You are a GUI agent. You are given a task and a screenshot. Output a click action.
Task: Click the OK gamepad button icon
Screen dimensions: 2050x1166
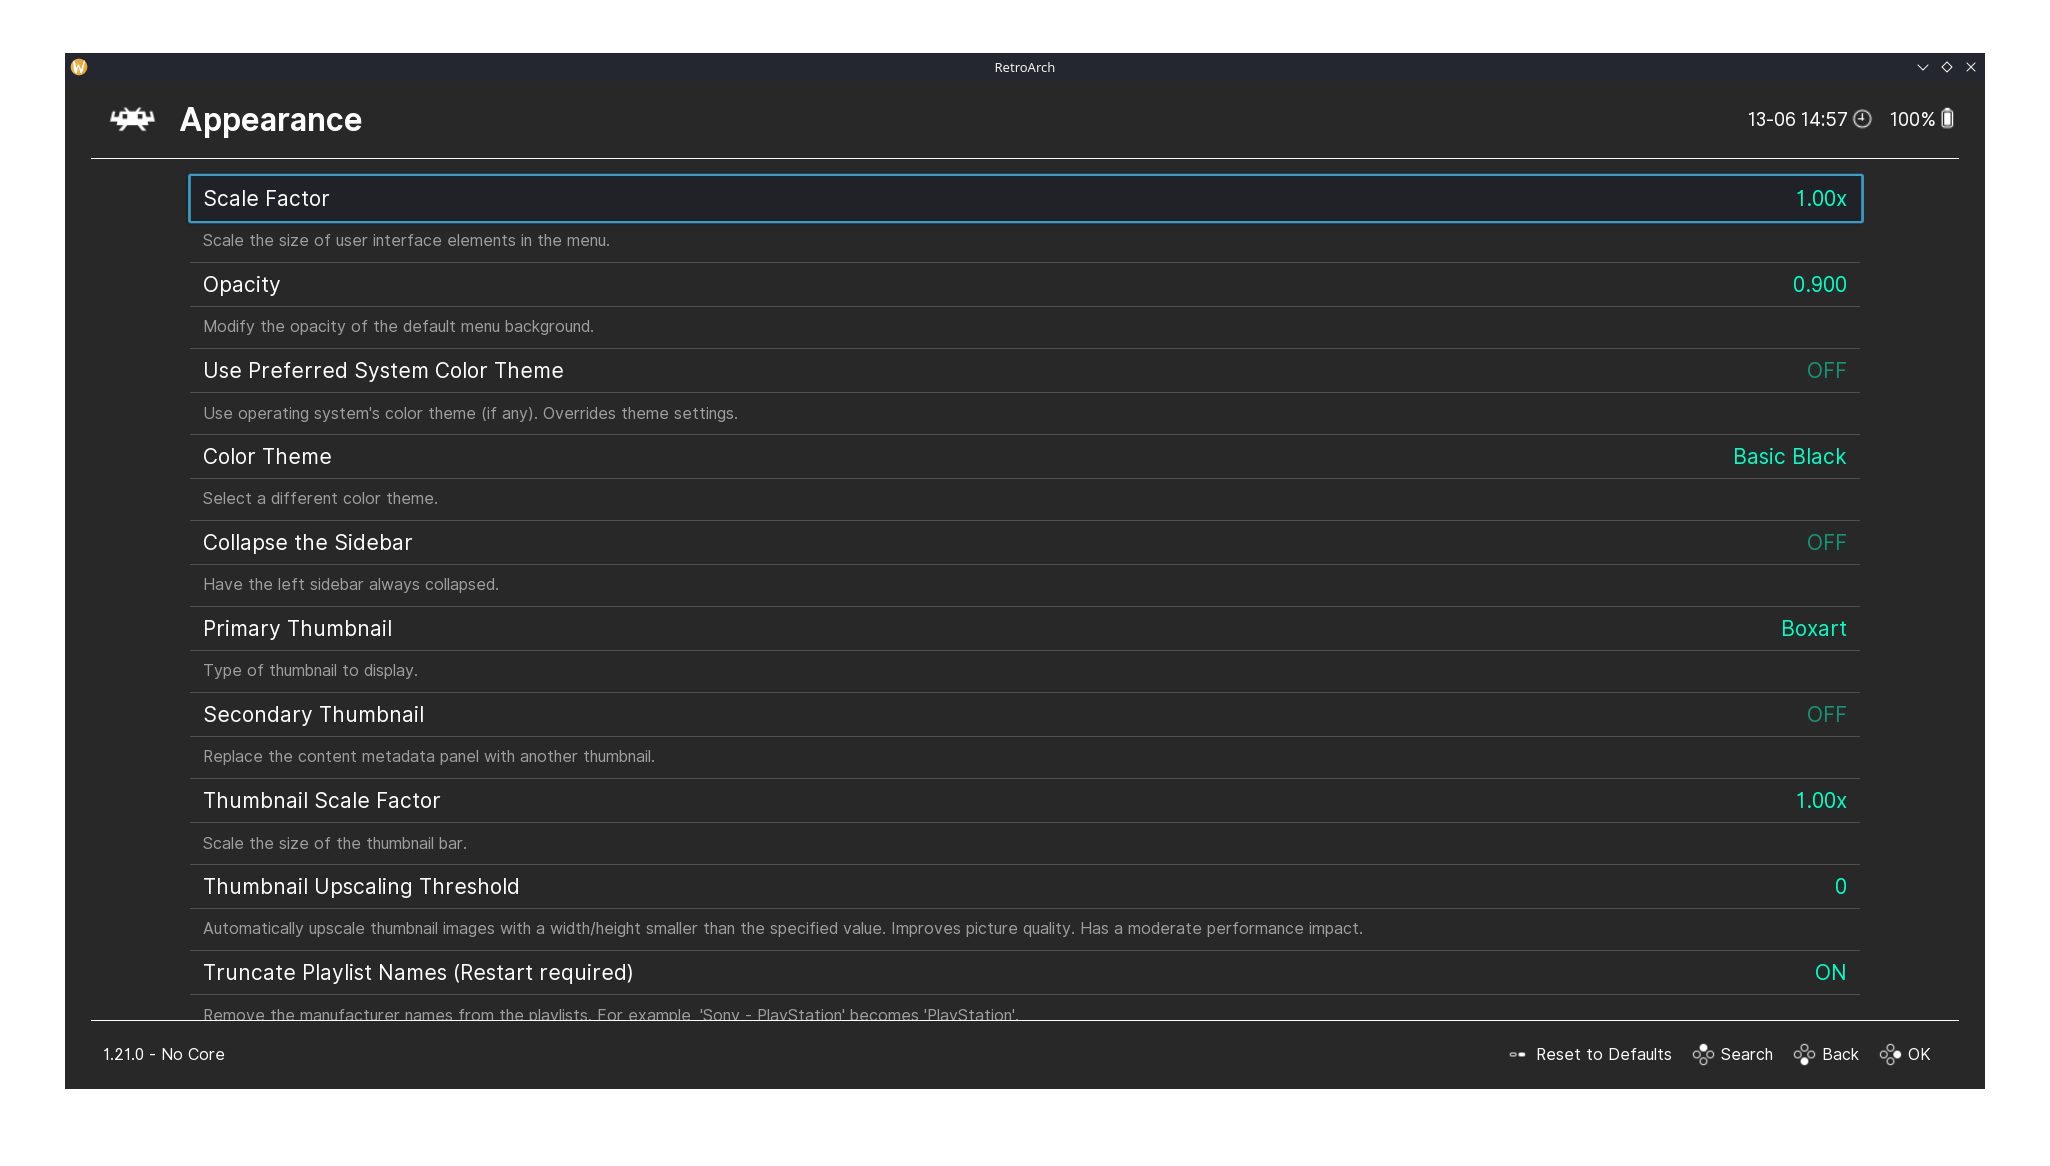pyautogui.click(x=1890, y=1054)
